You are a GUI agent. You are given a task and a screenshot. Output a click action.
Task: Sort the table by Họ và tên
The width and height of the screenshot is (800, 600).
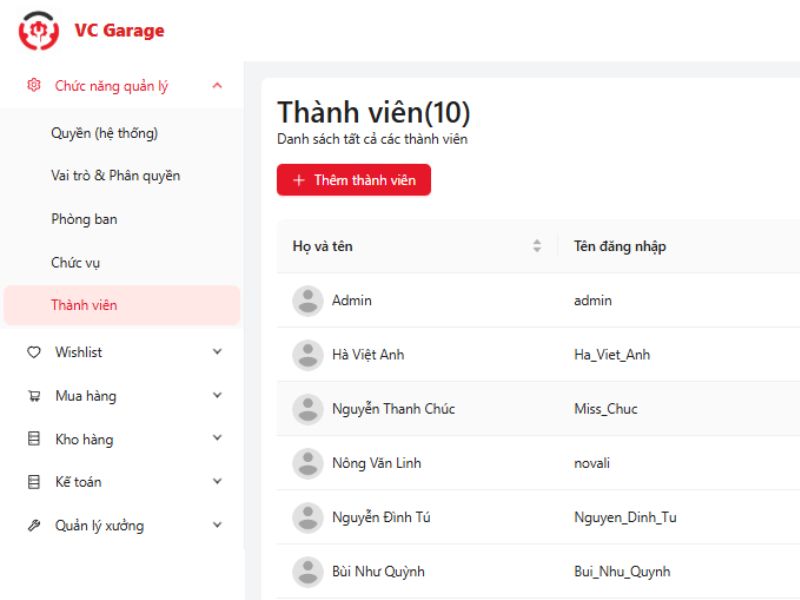pos(539,245)
